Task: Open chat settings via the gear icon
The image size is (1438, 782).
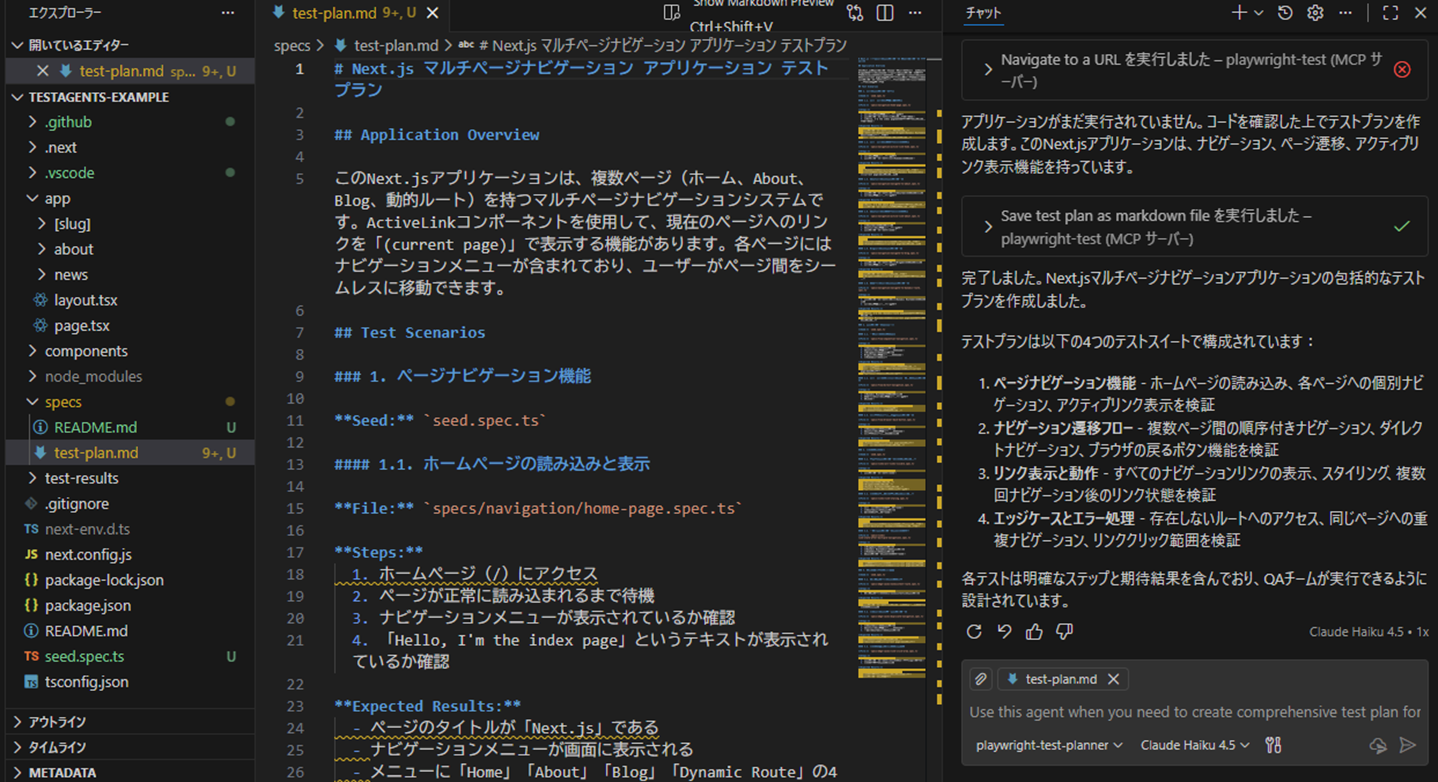Action: (x=1313, y=13)
